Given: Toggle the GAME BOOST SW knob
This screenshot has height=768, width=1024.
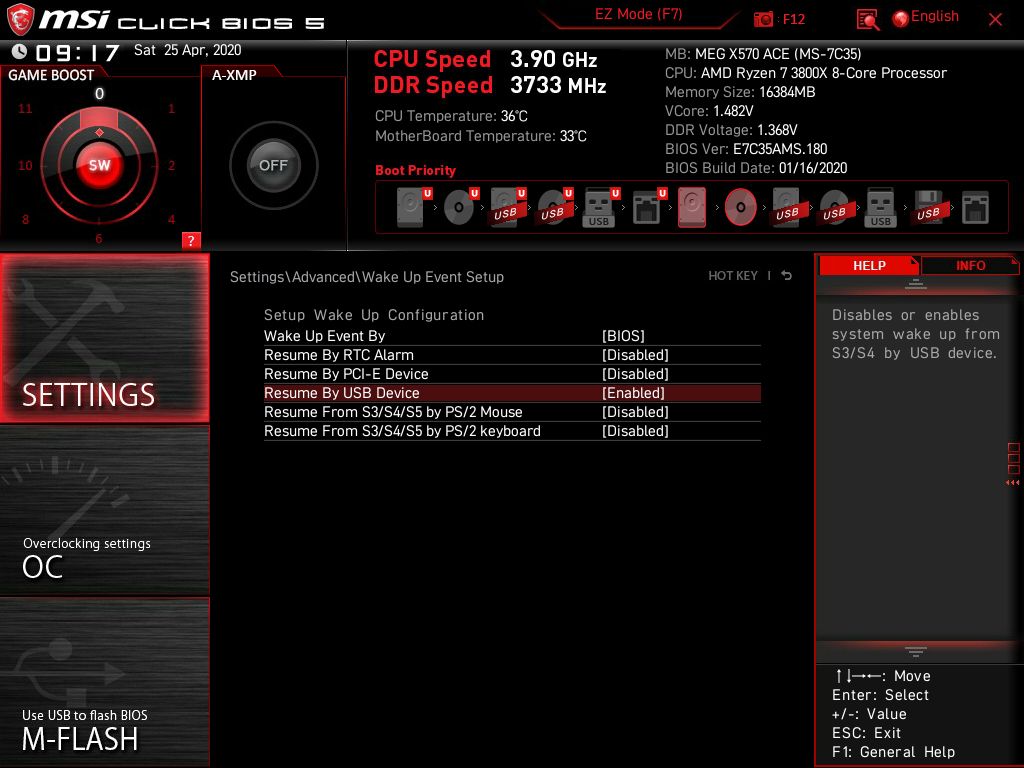Looking at the screenshot, I should (x=99, y=165).
